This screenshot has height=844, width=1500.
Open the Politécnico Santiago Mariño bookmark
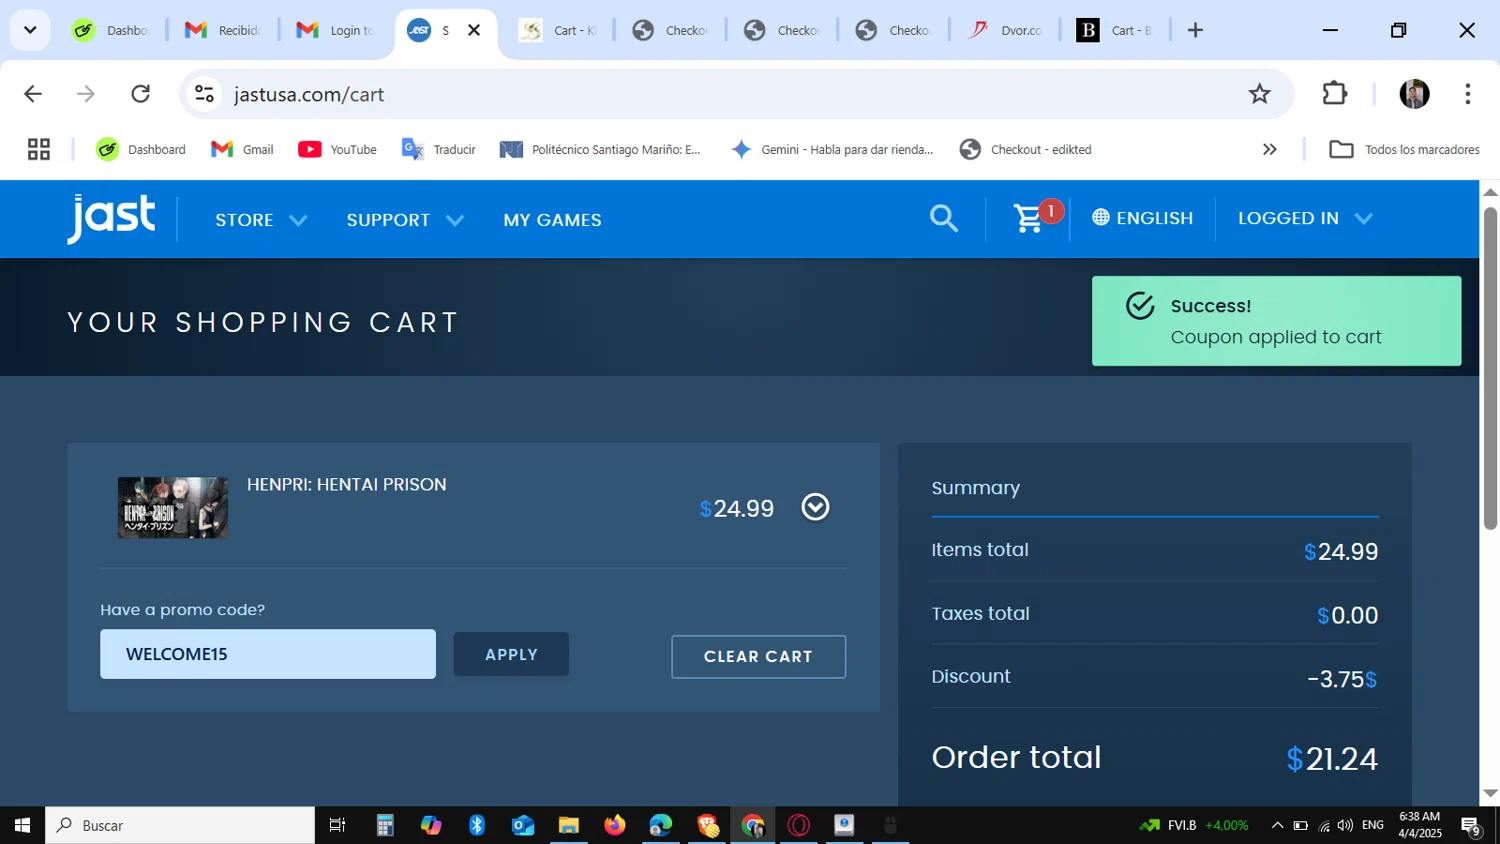pyautogui.click(x=601, y=149)
